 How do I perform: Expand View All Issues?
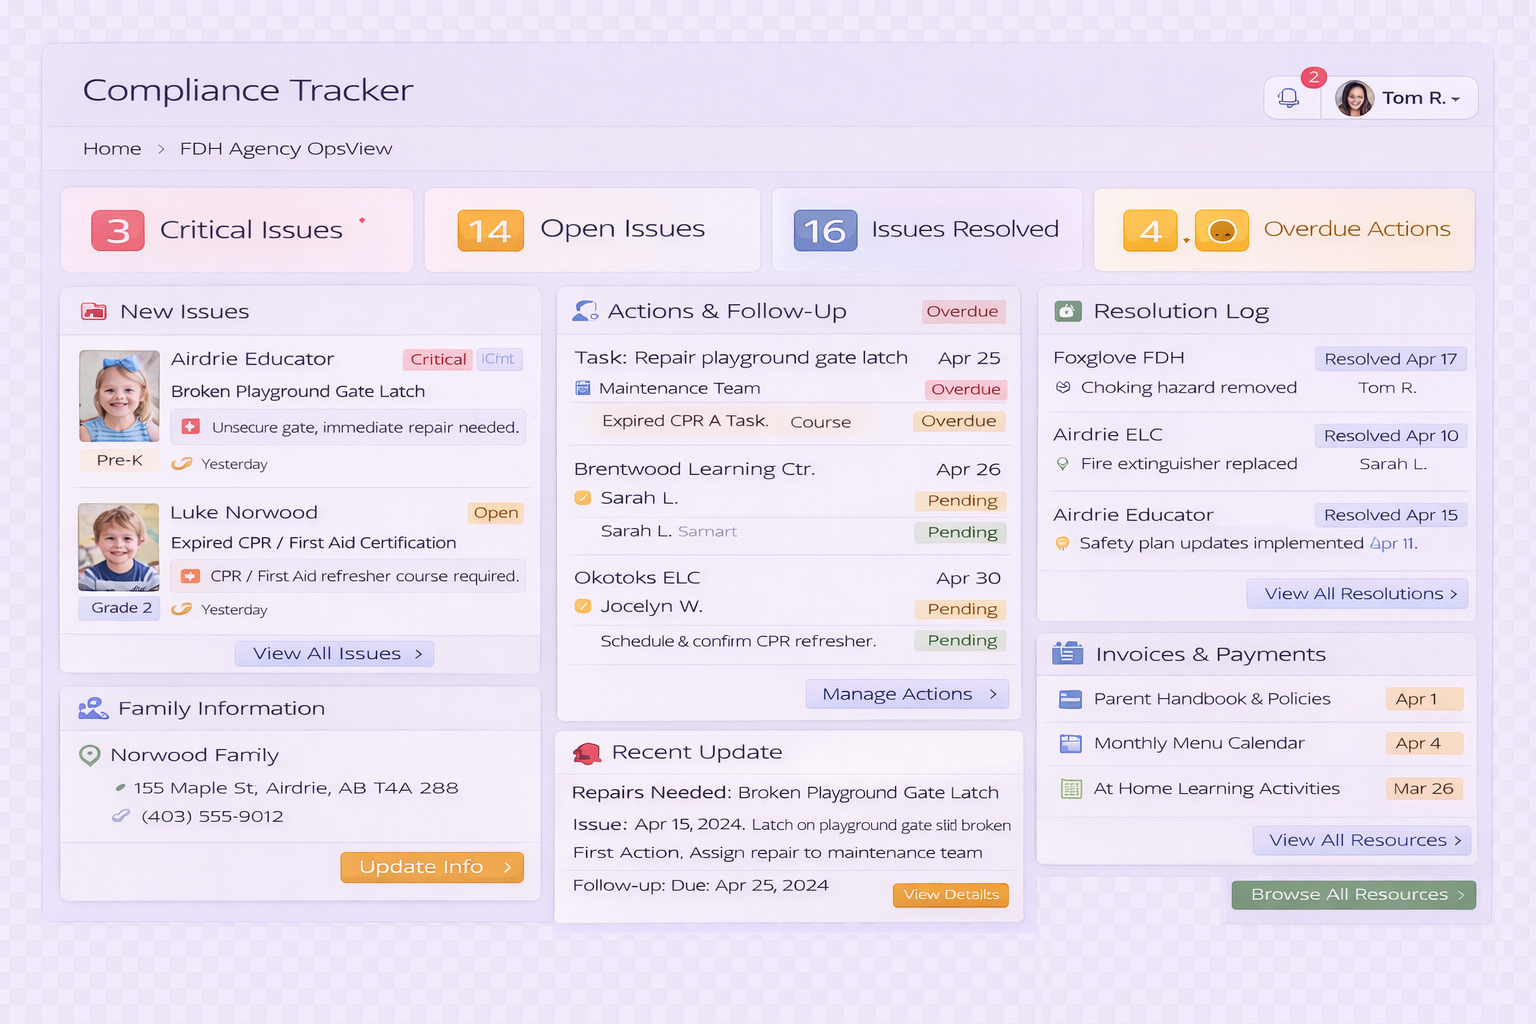[x=335, y=654]
